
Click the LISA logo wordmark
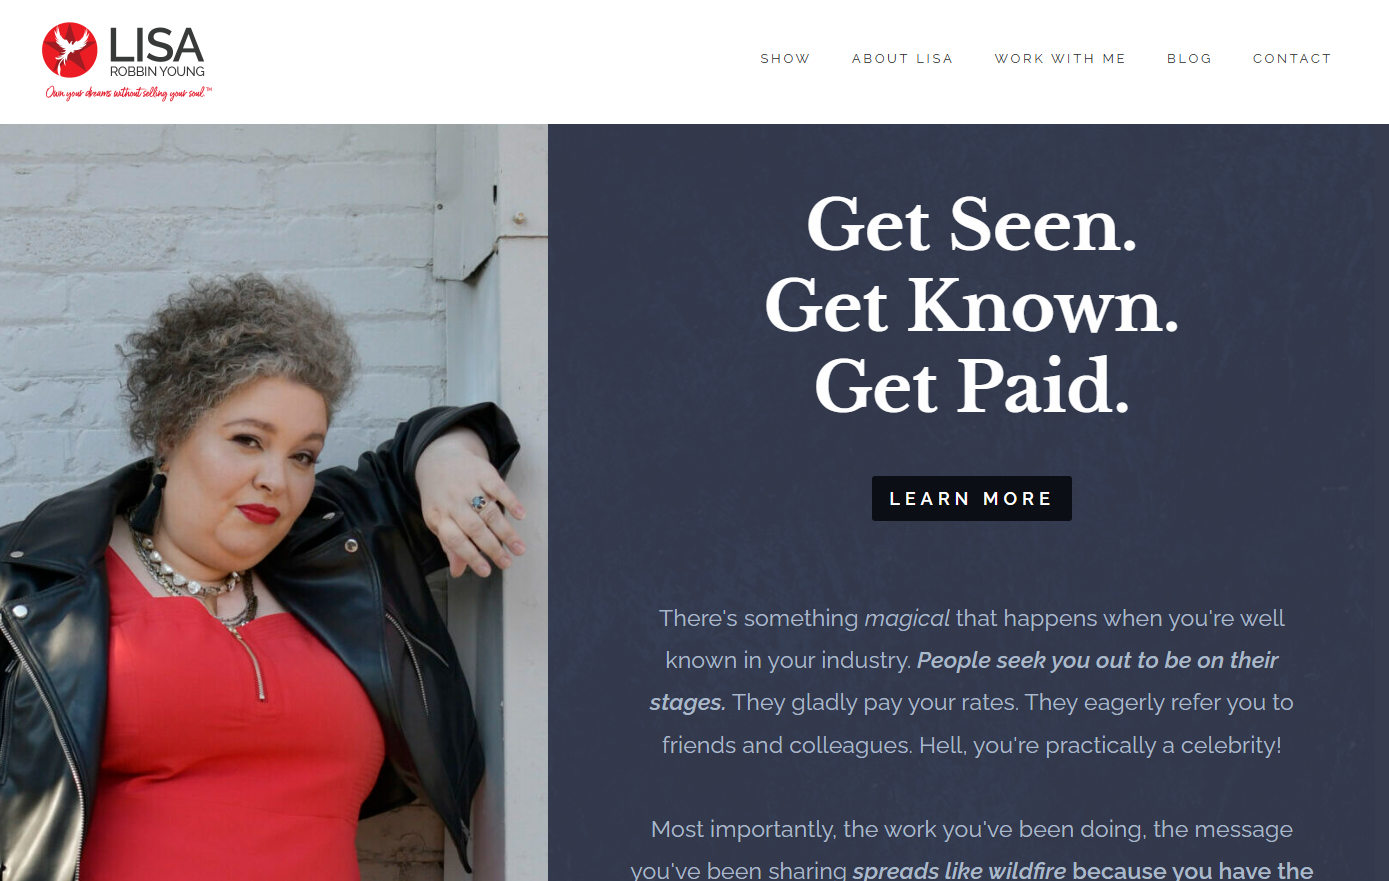156,45
